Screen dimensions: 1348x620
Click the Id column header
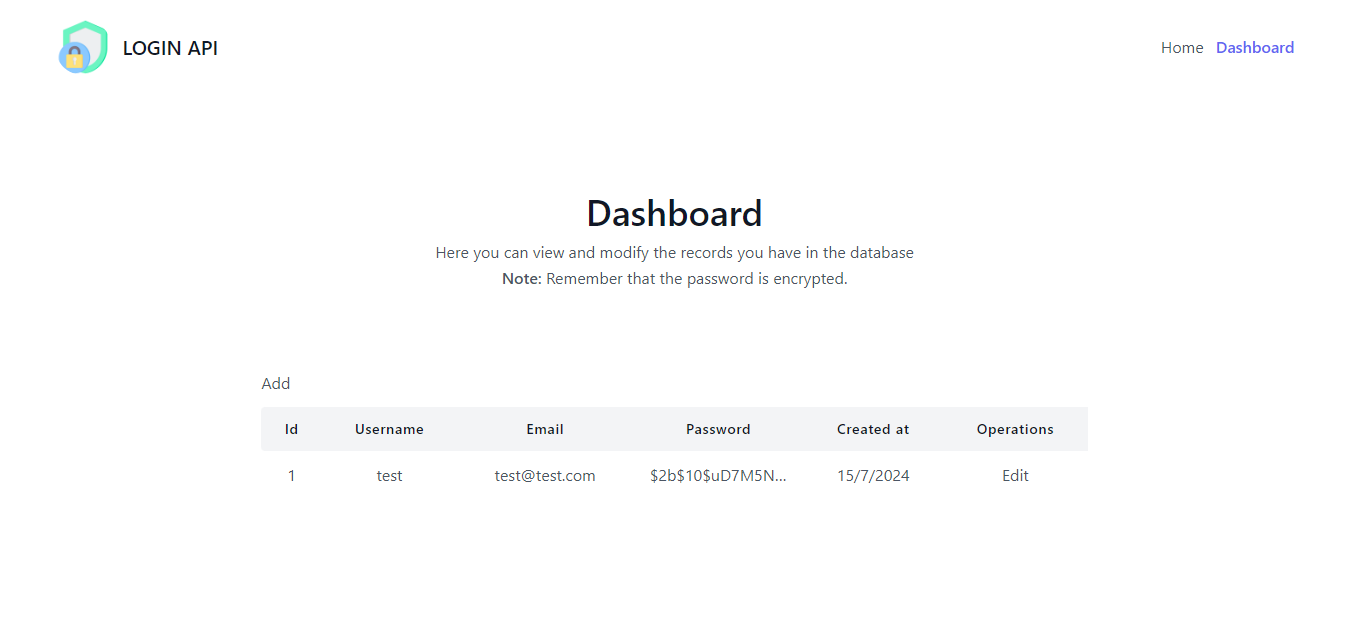click(291, 429)
